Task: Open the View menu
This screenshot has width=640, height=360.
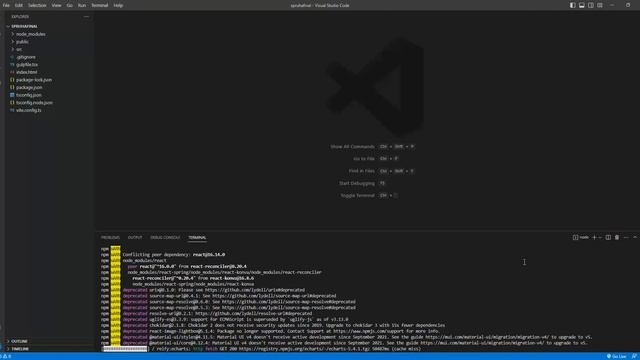Action: (56, 5)
